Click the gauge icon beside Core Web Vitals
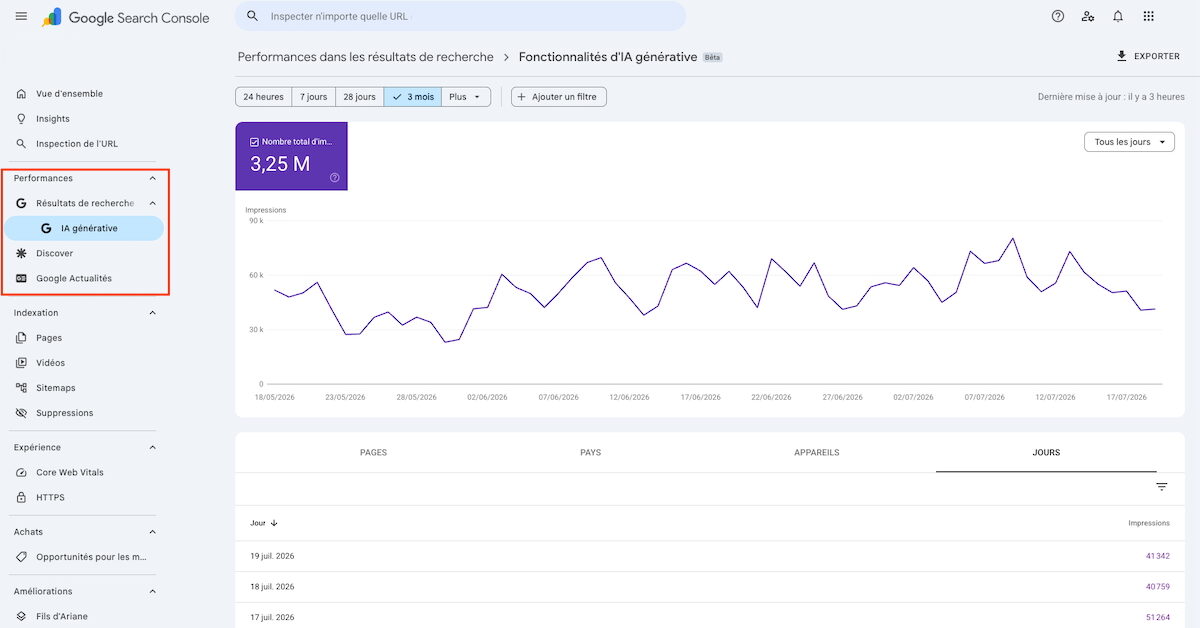1200x628 pixels. pyautogui.click(x=21, y=472)
